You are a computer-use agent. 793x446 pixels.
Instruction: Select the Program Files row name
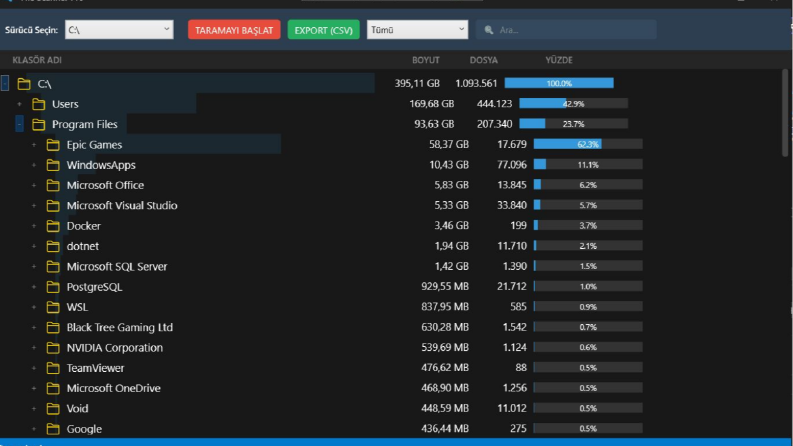[x=84, y=124]
